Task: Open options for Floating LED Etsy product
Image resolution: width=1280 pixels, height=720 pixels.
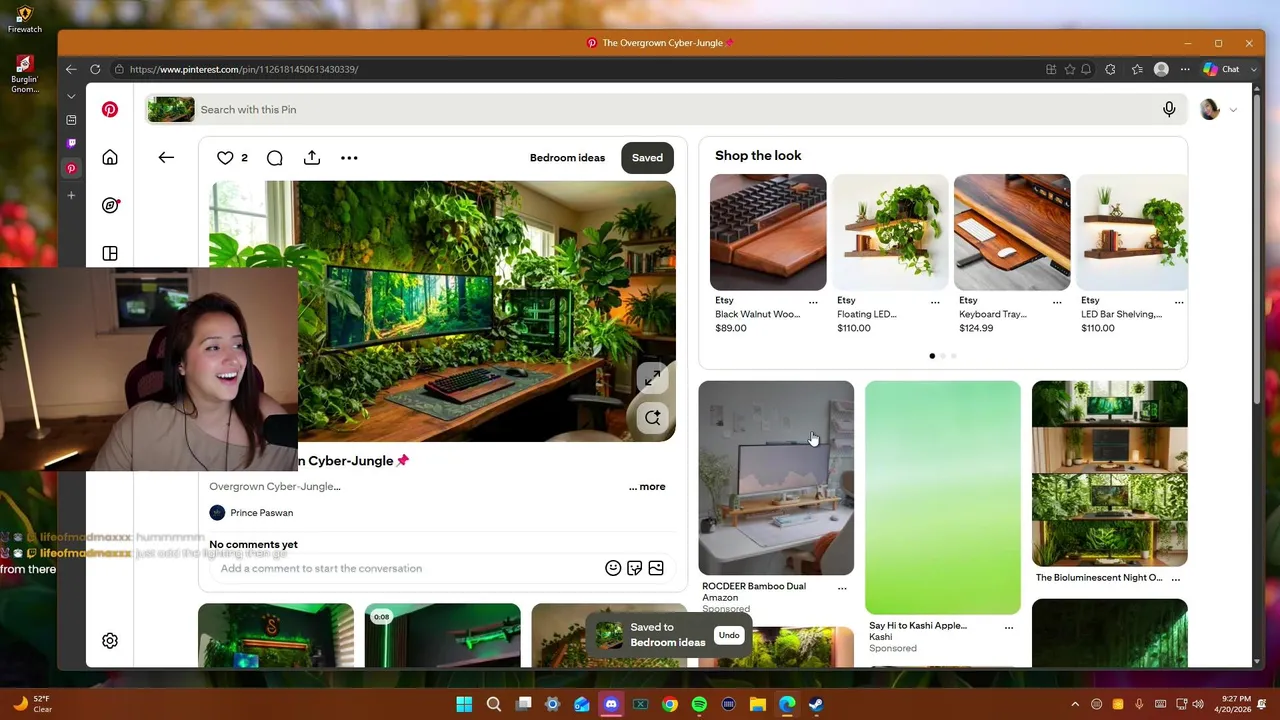Action: [x=935, y=301]
